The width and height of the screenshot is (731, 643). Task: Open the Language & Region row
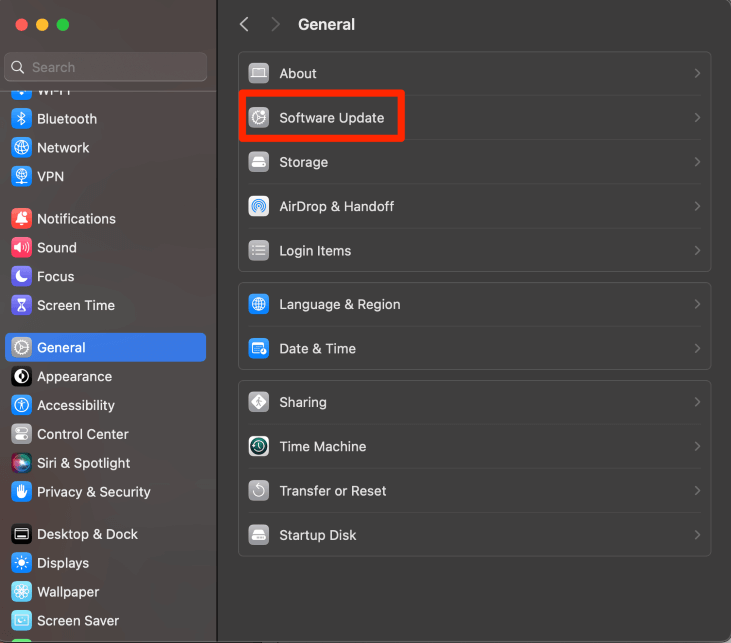pyautogui.click(x=339, y=305)
